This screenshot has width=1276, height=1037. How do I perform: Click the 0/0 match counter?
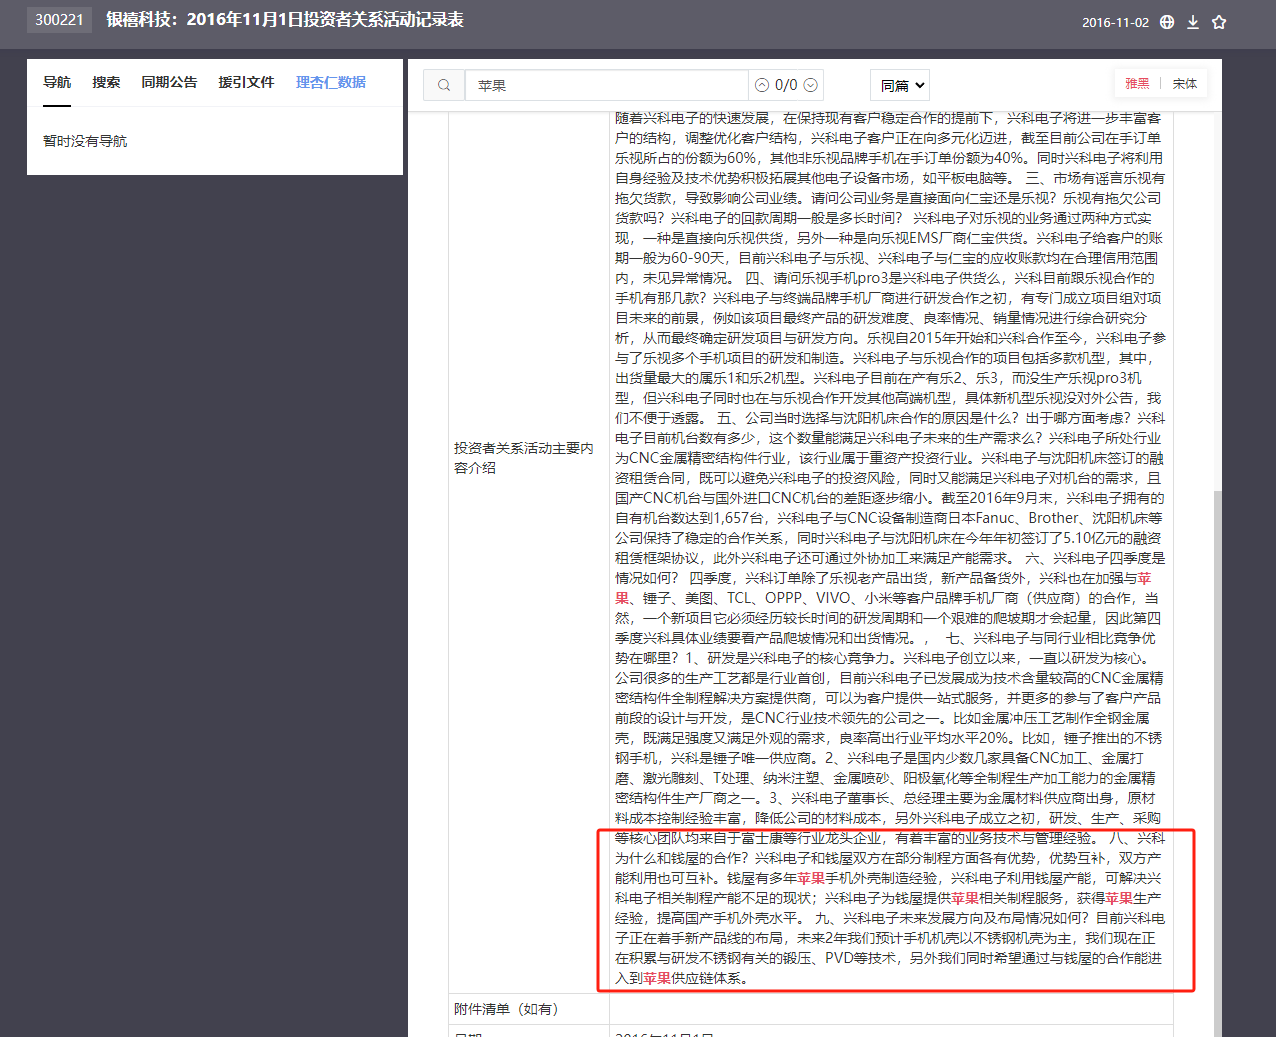click(x=786, y=86)
